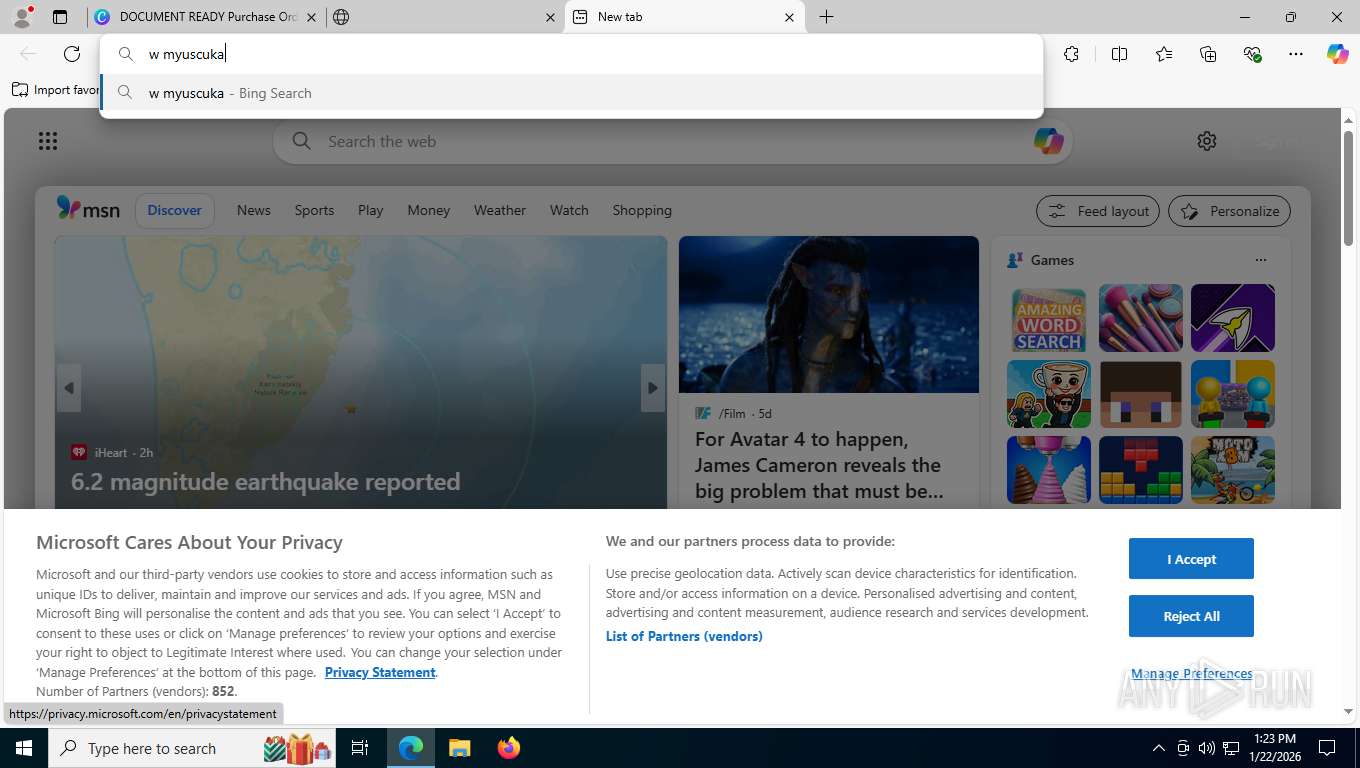Close the DOCUMENT READY Purchase Order tab

tap(311, 17)
